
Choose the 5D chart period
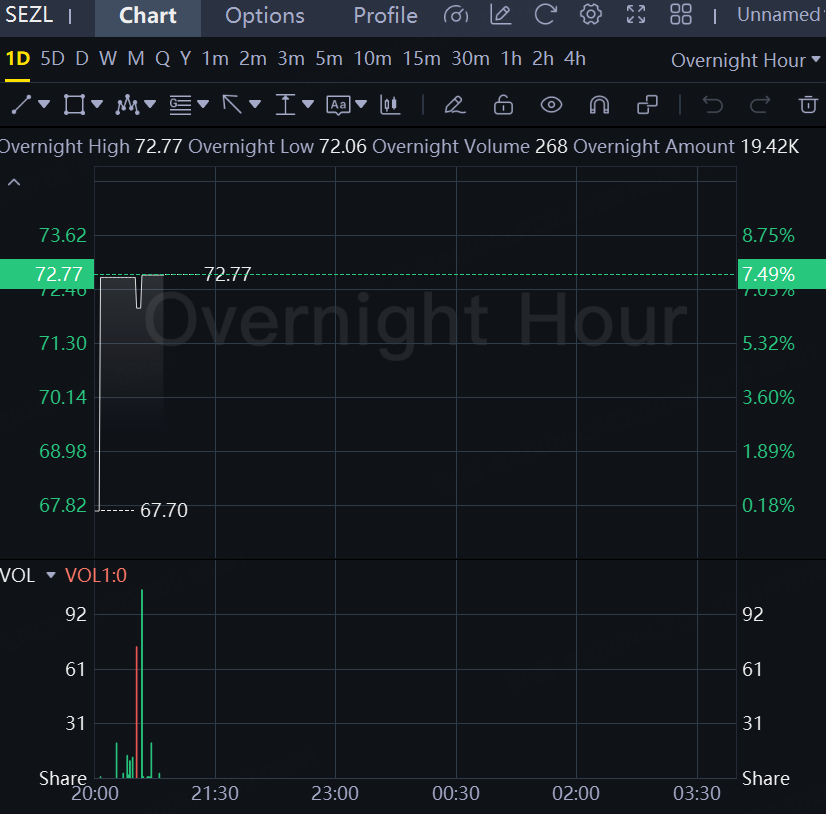(x=52, y=59)
